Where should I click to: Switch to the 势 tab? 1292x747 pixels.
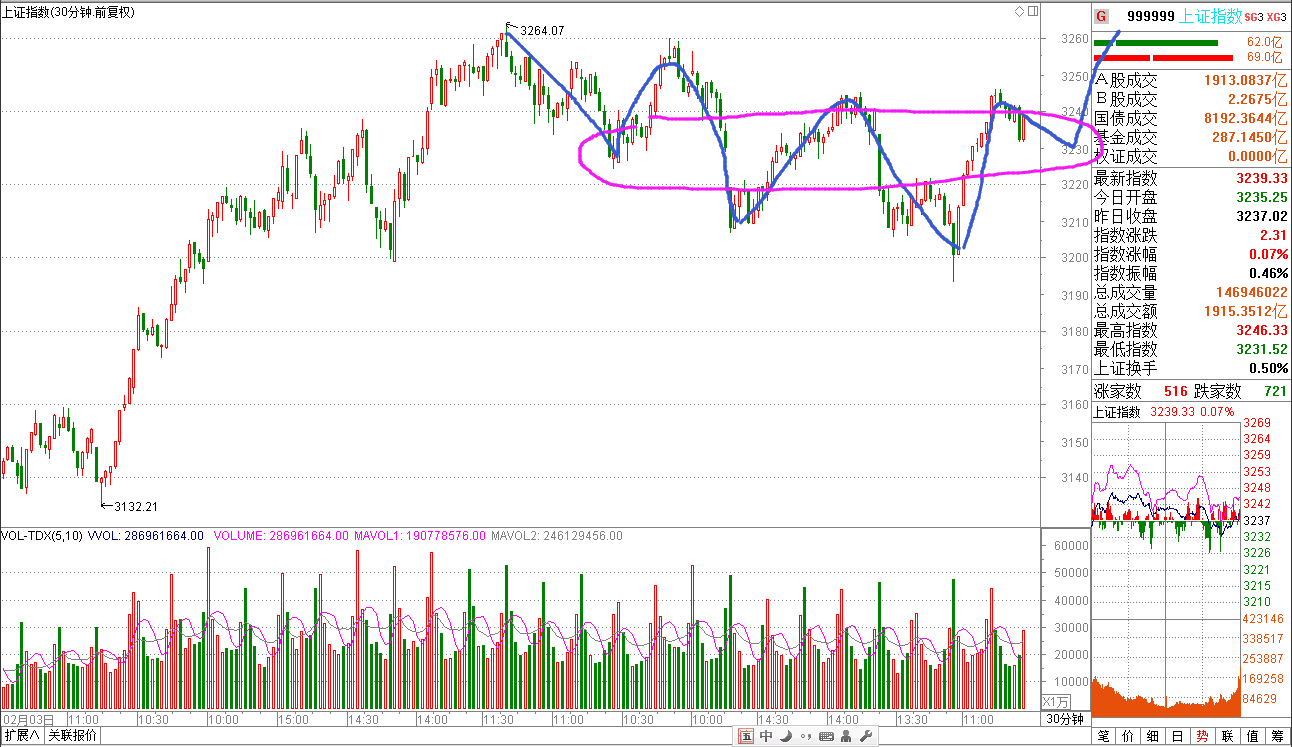pyautogui.click(x=1202, y=736)
